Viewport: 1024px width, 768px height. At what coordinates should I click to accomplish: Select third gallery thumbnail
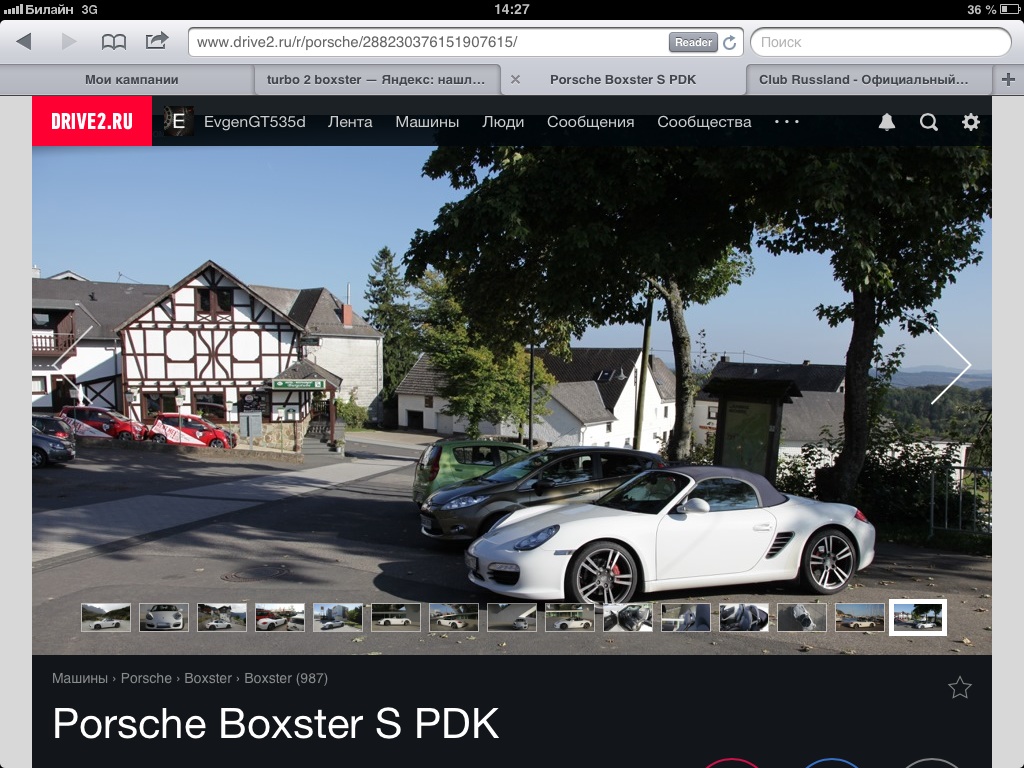point(222,617)
